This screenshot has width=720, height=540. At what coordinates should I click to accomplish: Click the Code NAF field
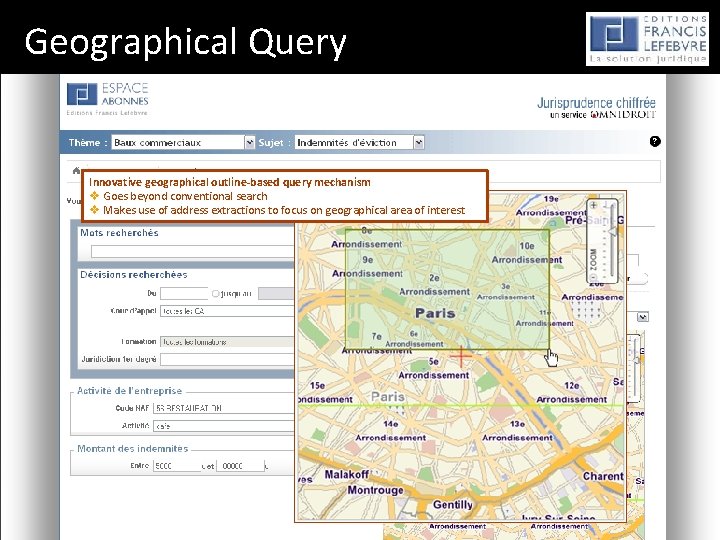[x=224, y=408]
